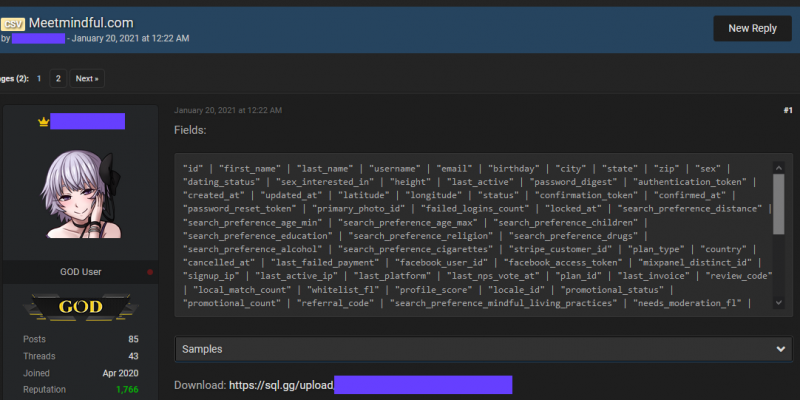Viewport: 800px width, 400px height.
Task: Go to page 1 of the thread
Action: 39,79
